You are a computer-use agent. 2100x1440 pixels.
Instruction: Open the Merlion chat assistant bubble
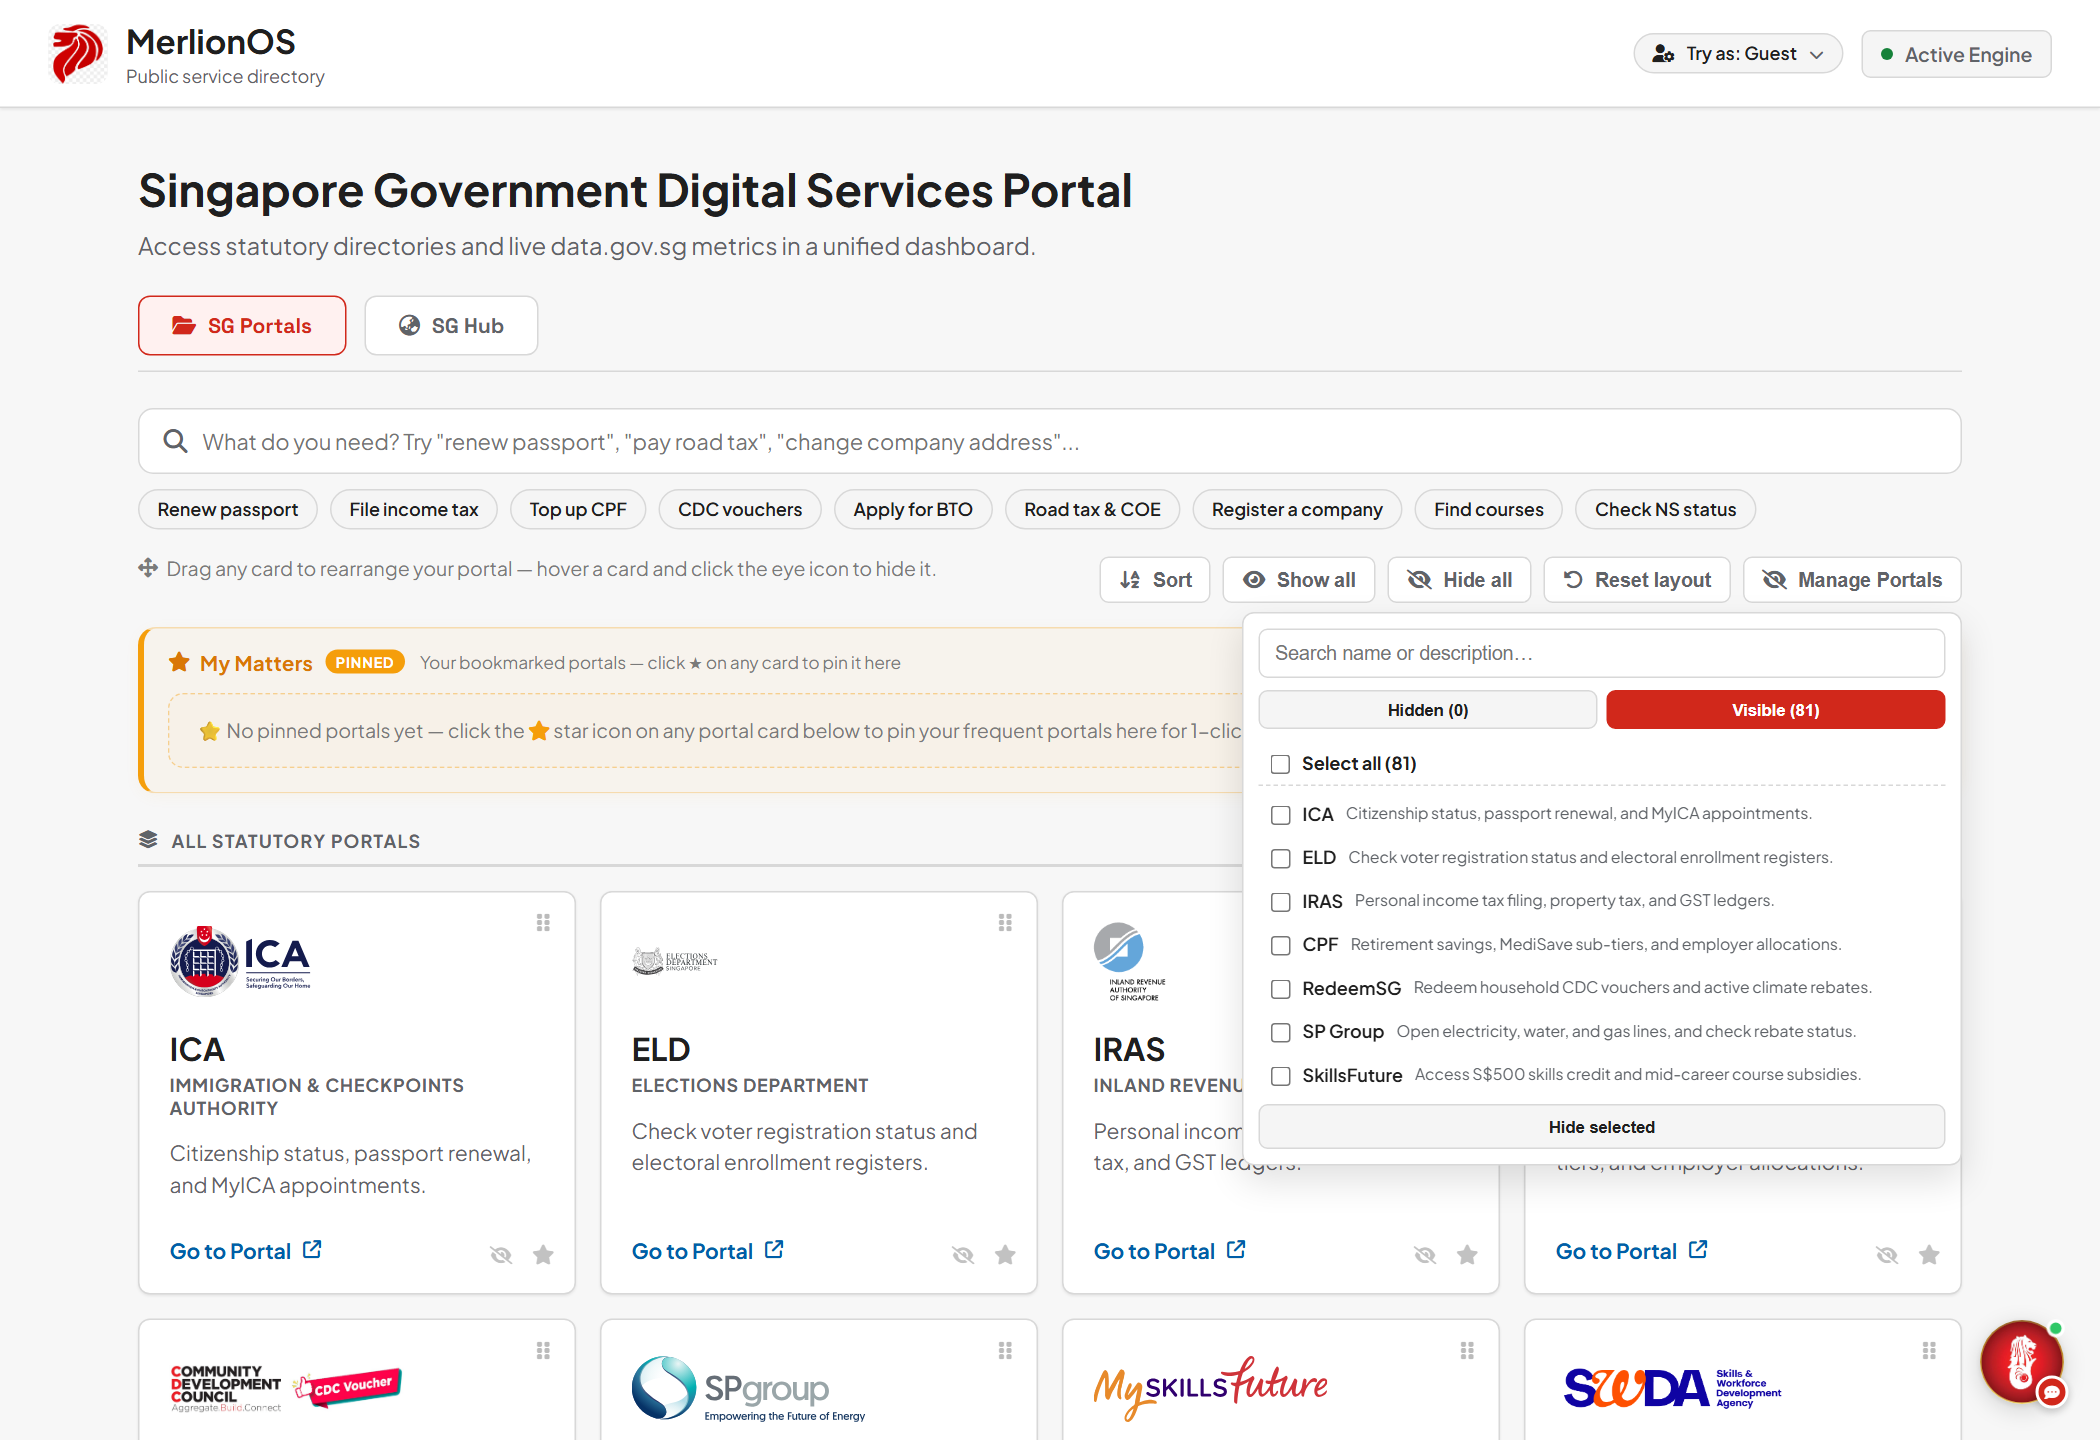tap(2022, 1362)
